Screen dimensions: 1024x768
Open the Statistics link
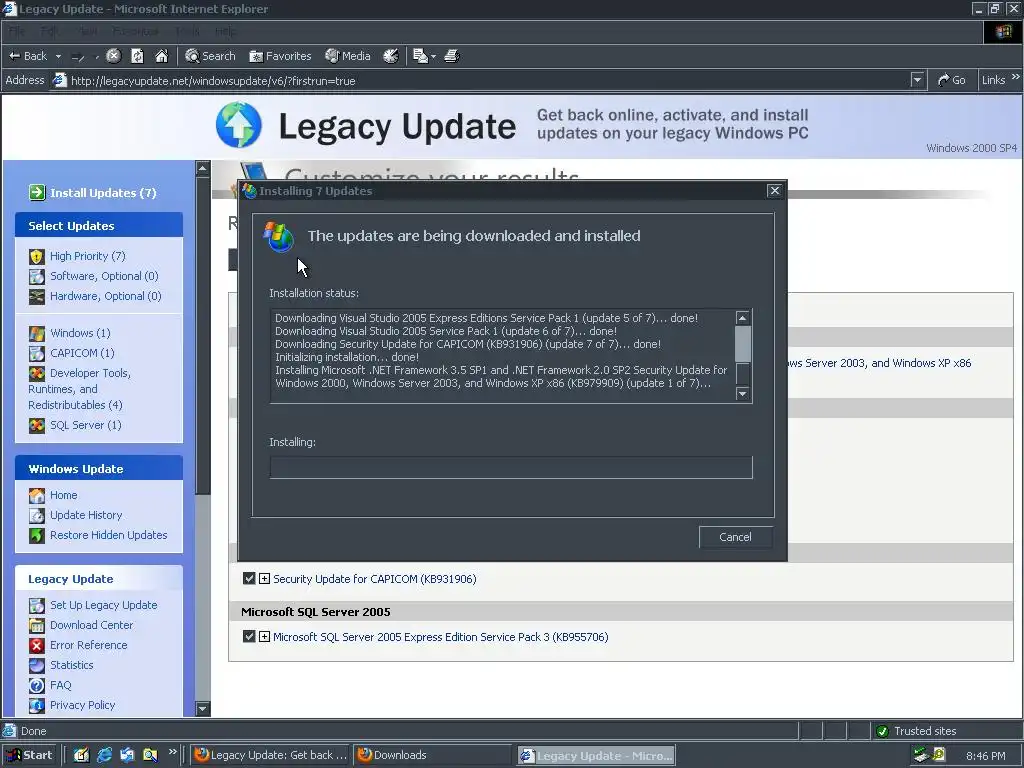click(72, 665)
